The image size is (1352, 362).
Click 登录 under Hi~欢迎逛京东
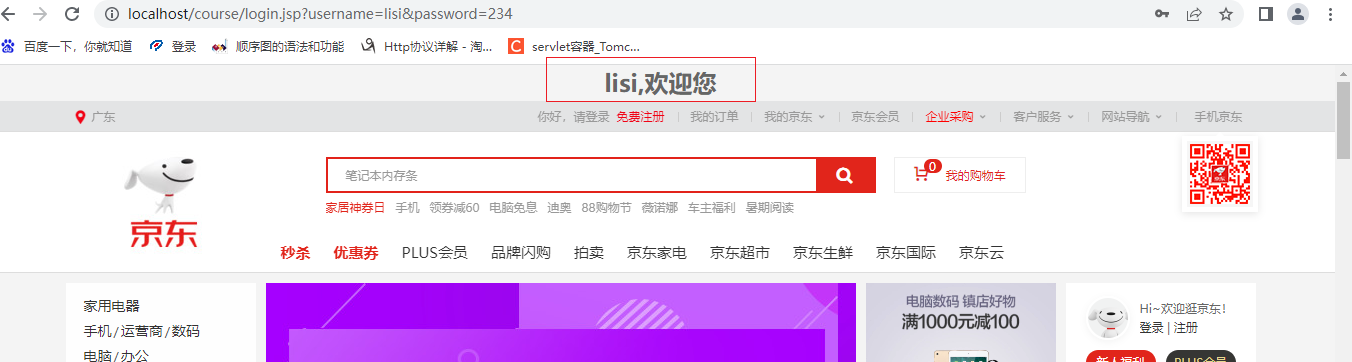click(x=1151, y=328)
